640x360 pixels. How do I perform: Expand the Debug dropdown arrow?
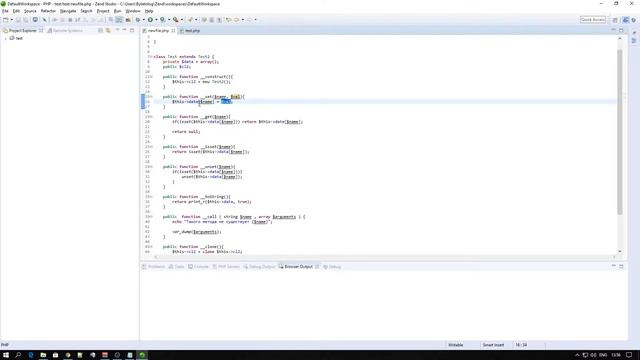(144, 20)
